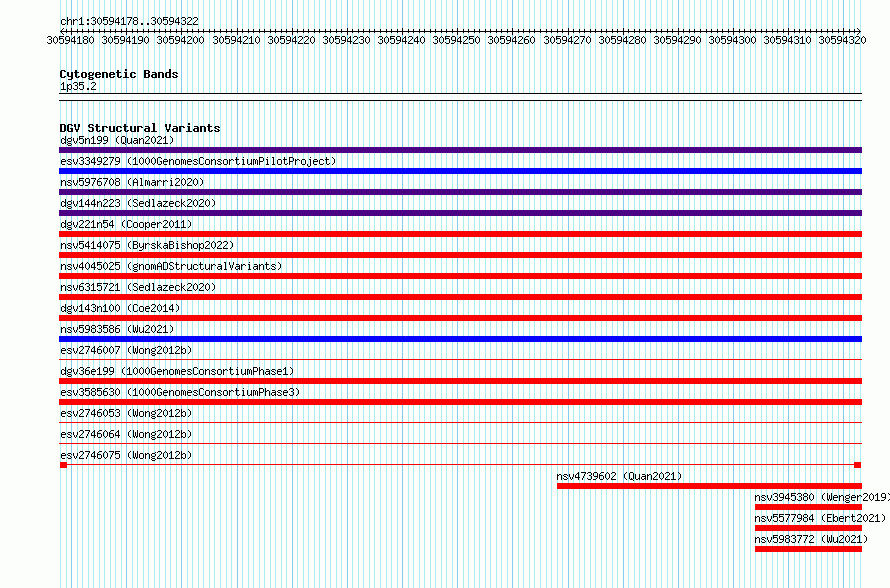The image size is (890, 588).
Task: Select the dark purple dgv5n199 variant bar
Action: [460, 150]
